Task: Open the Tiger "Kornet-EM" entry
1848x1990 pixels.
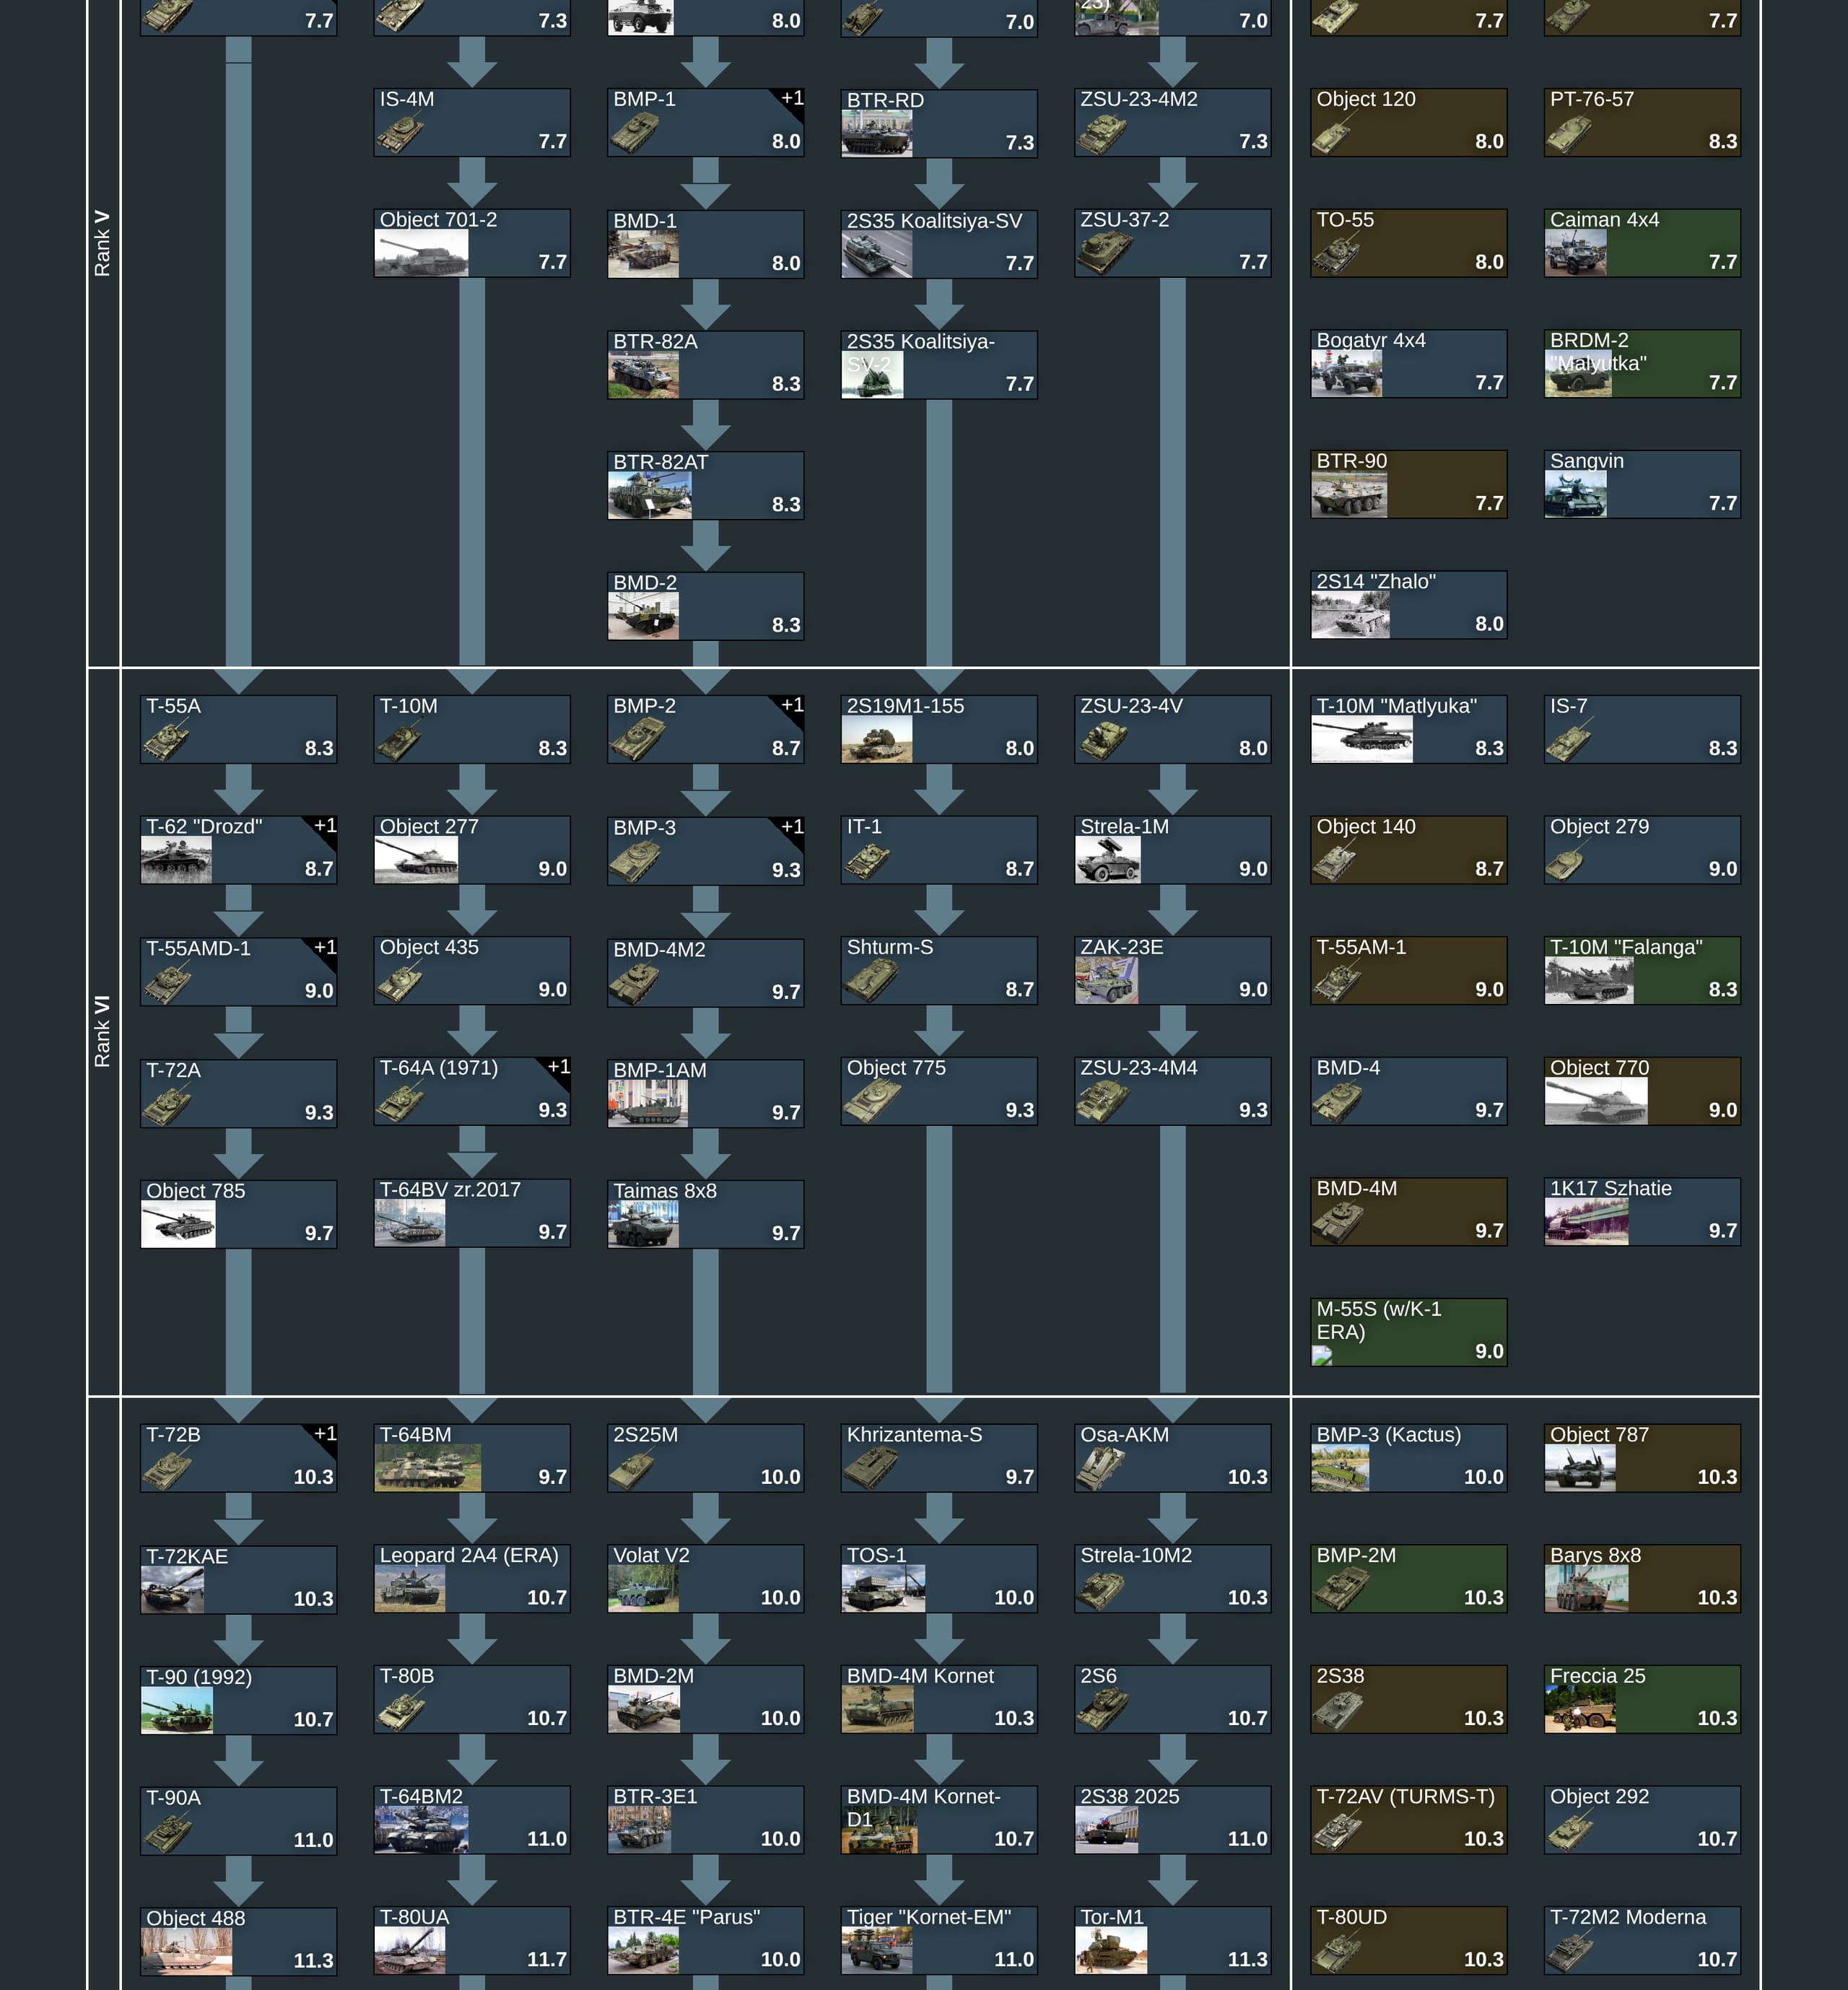Action: point(938,1940)
